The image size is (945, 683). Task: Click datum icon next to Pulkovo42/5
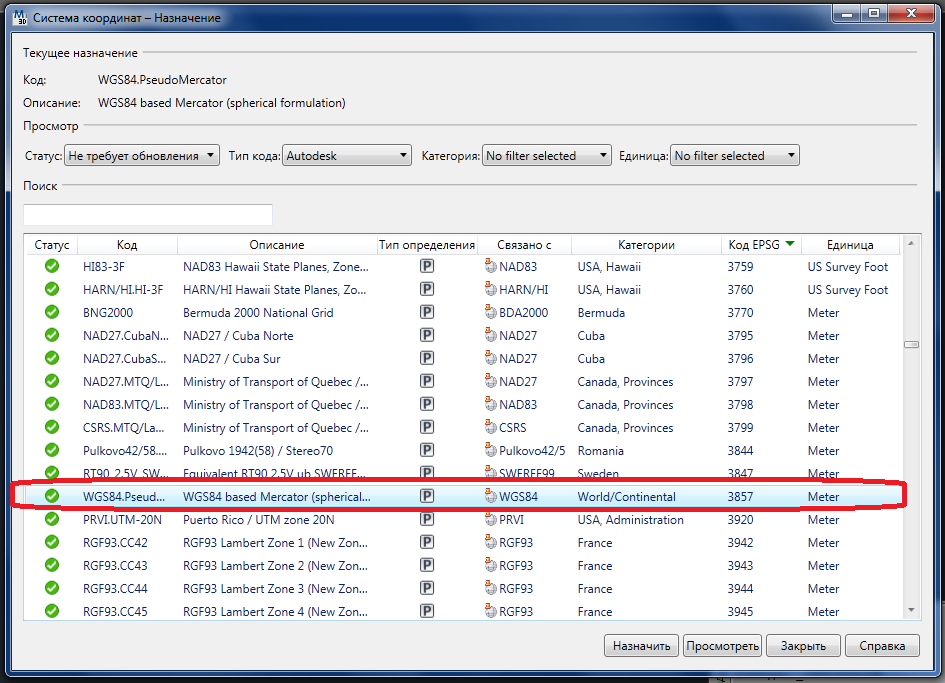490,451
